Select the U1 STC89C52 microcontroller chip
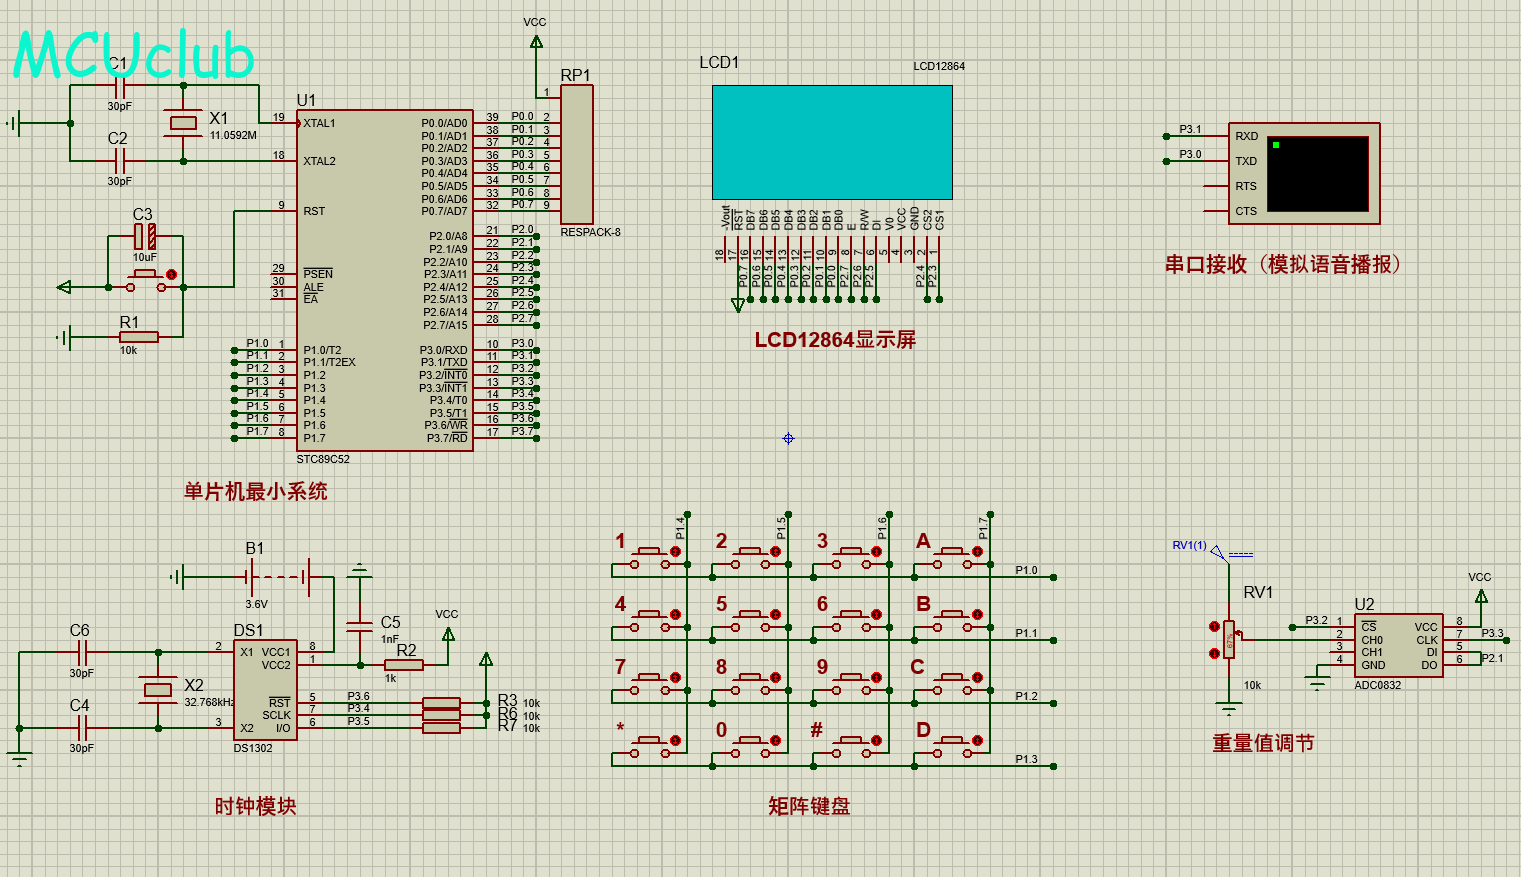Image resolution: width=1521 pixels, height=877 pixels. click(x=385, y=280)
